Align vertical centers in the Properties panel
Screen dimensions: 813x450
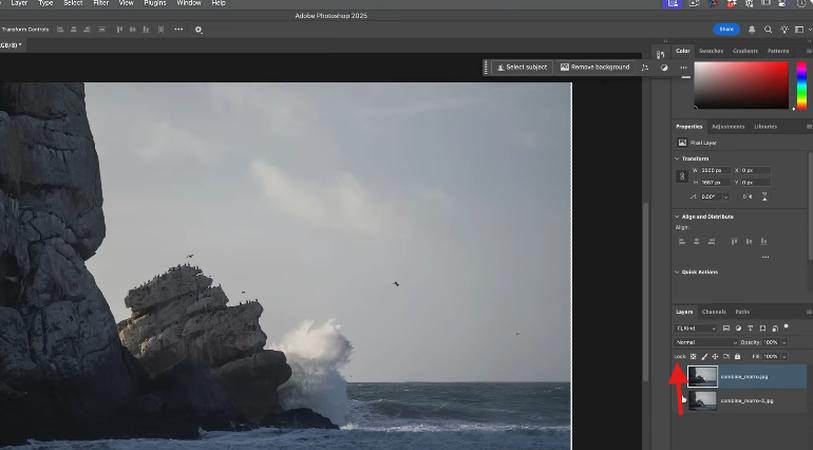(749, 241)
